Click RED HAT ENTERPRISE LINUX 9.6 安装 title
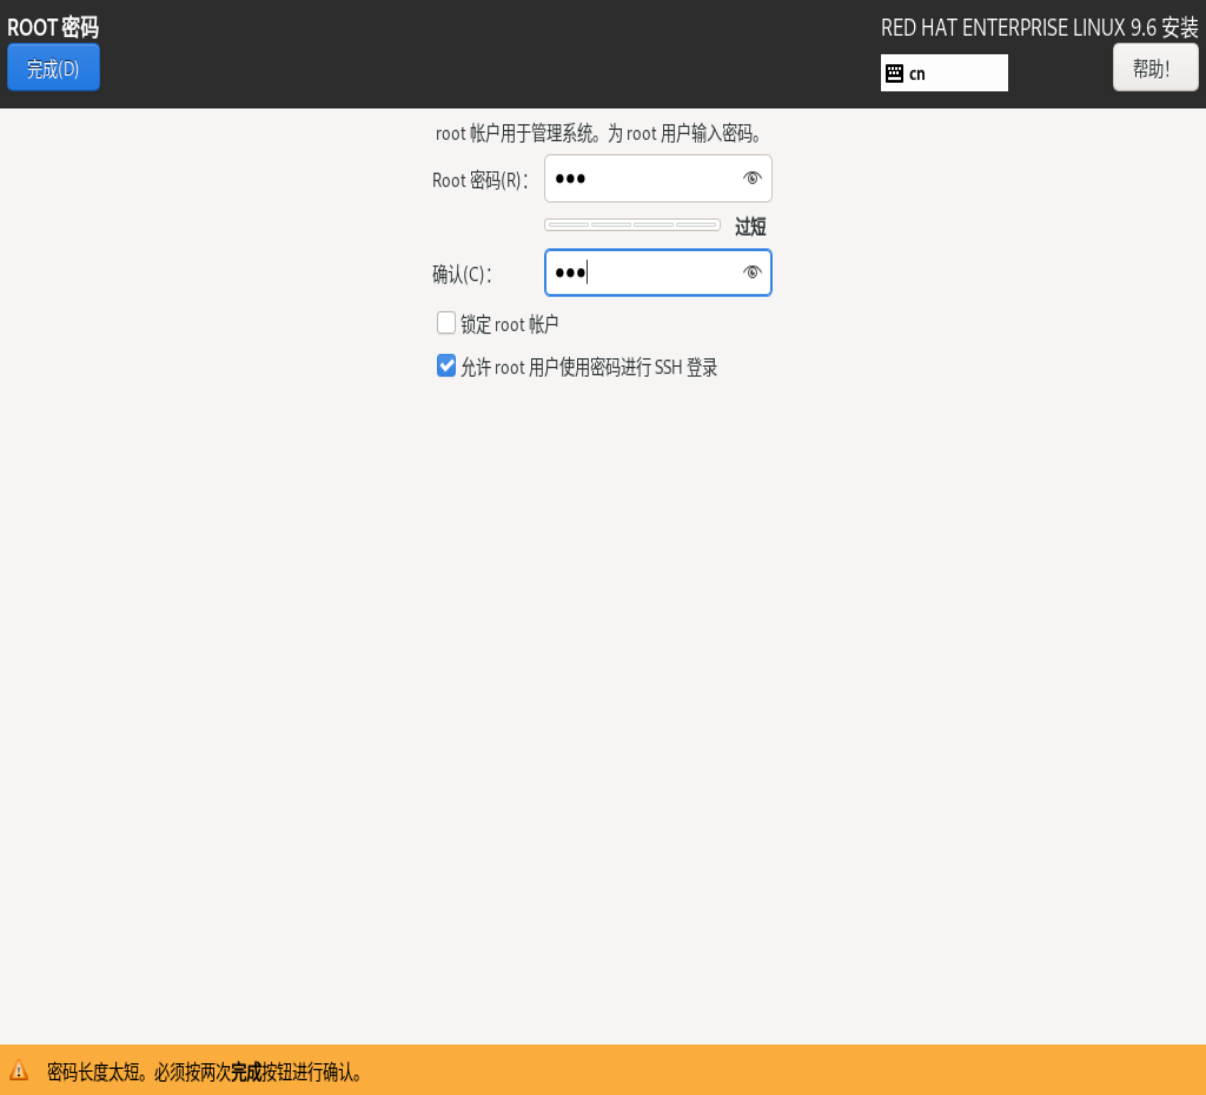This screenshot has height=1095, width=1206. tap(1039, 28)
